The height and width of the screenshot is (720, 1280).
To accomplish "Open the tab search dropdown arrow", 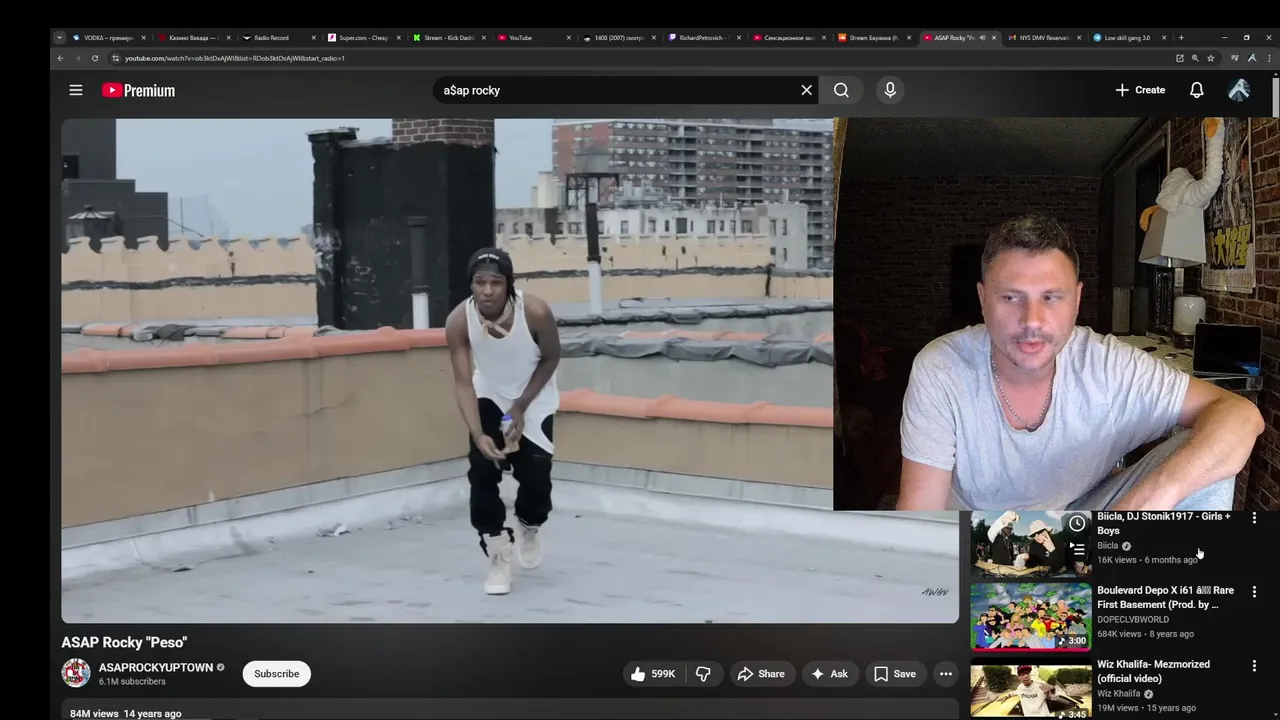I will pos(59,38).
